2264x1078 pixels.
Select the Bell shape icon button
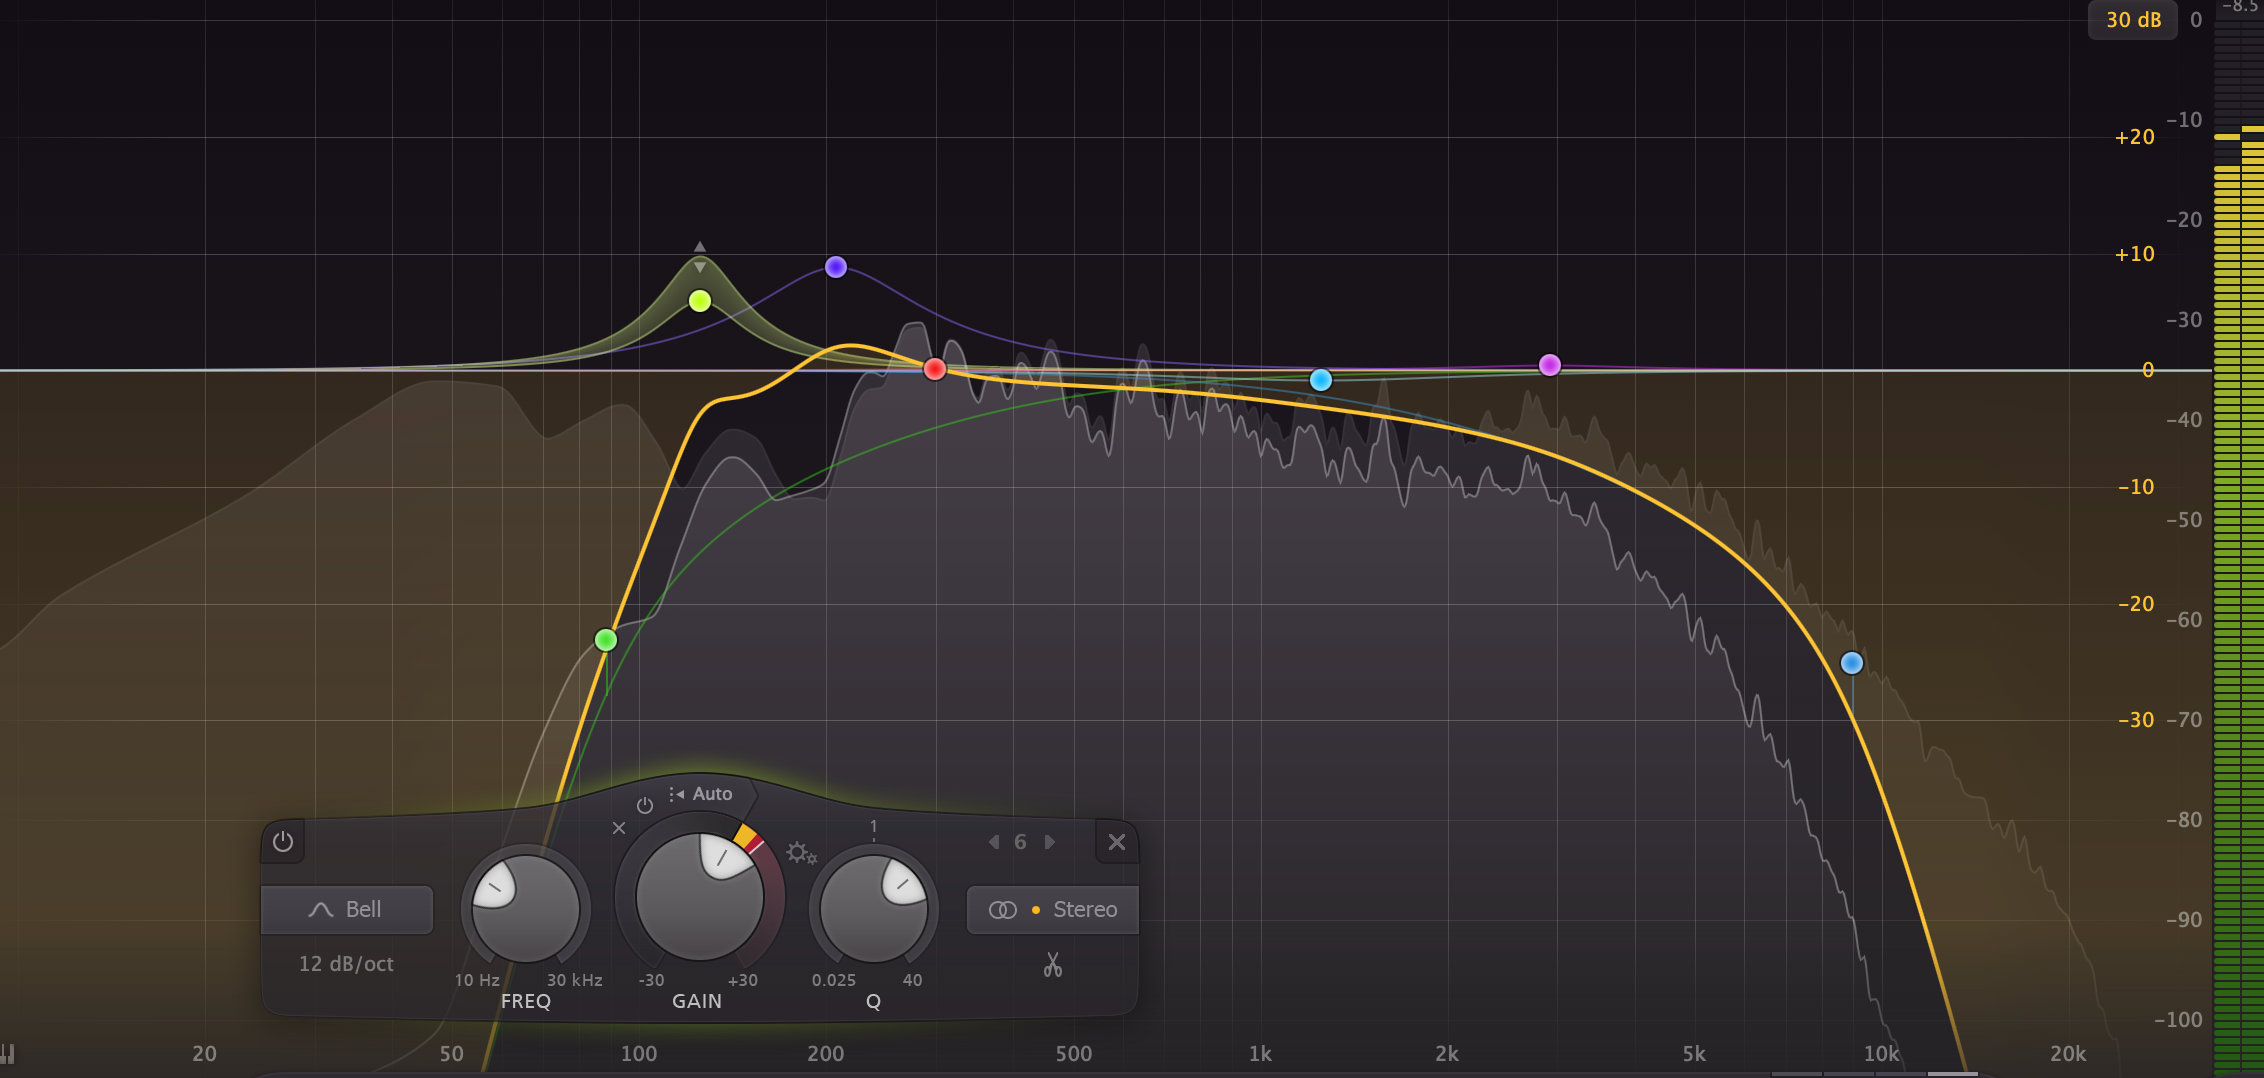click(320, 909)
